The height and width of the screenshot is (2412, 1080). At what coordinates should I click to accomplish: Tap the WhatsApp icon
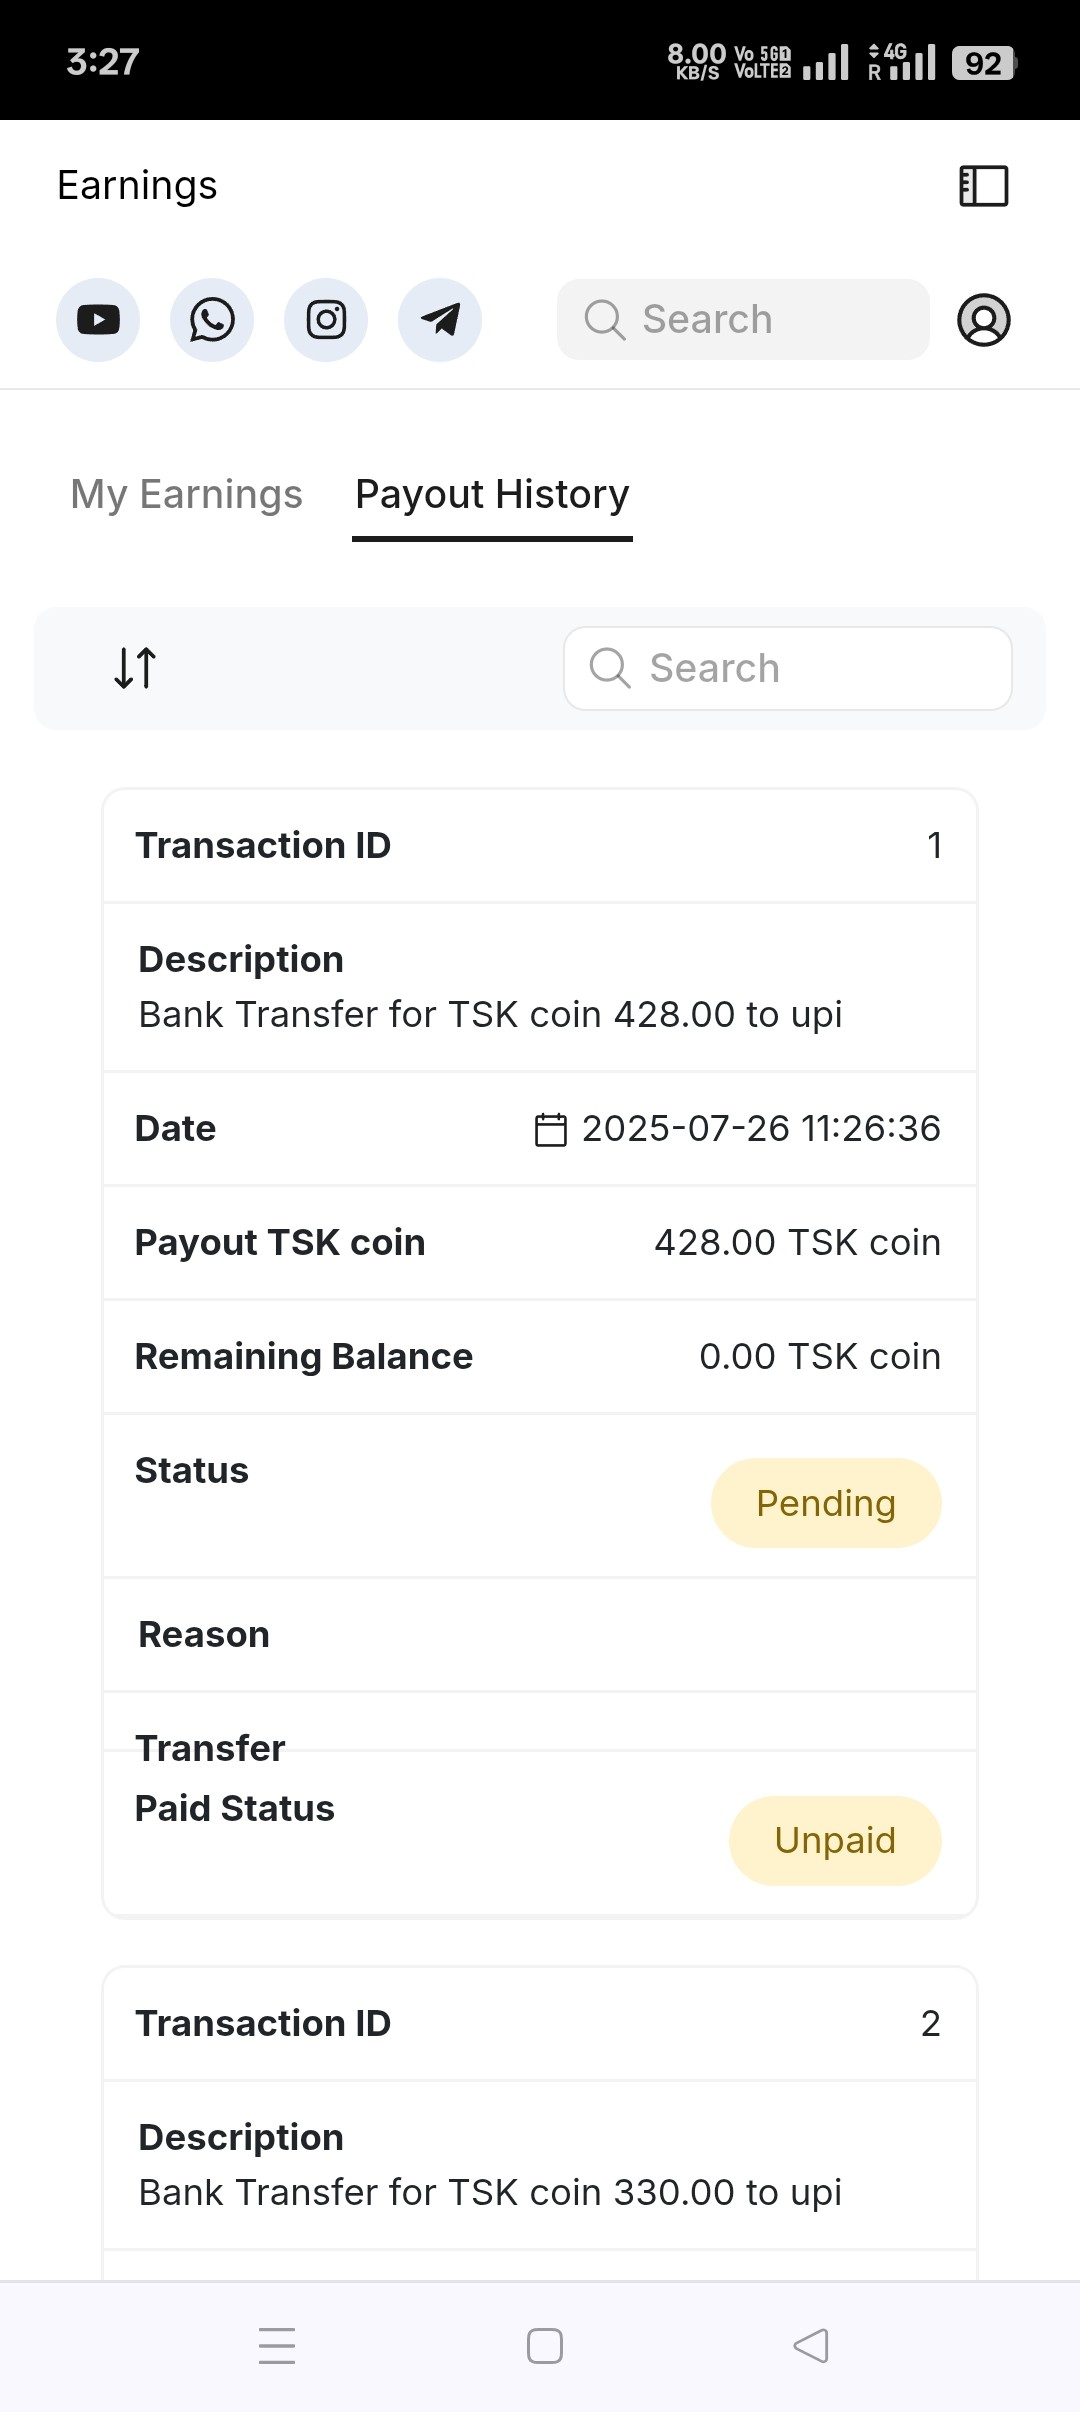(212, 320)
